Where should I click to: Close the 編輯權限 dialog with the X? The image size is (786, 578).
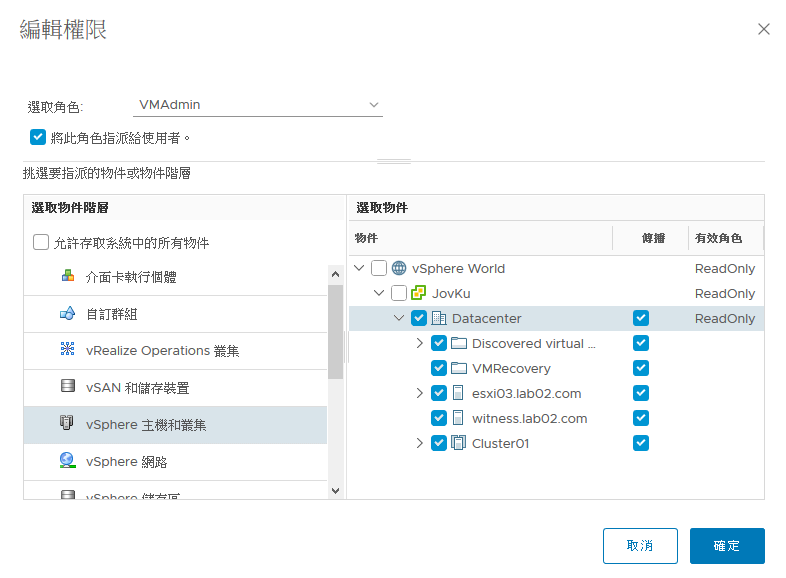pyautogui.click(x=764, y=29)
